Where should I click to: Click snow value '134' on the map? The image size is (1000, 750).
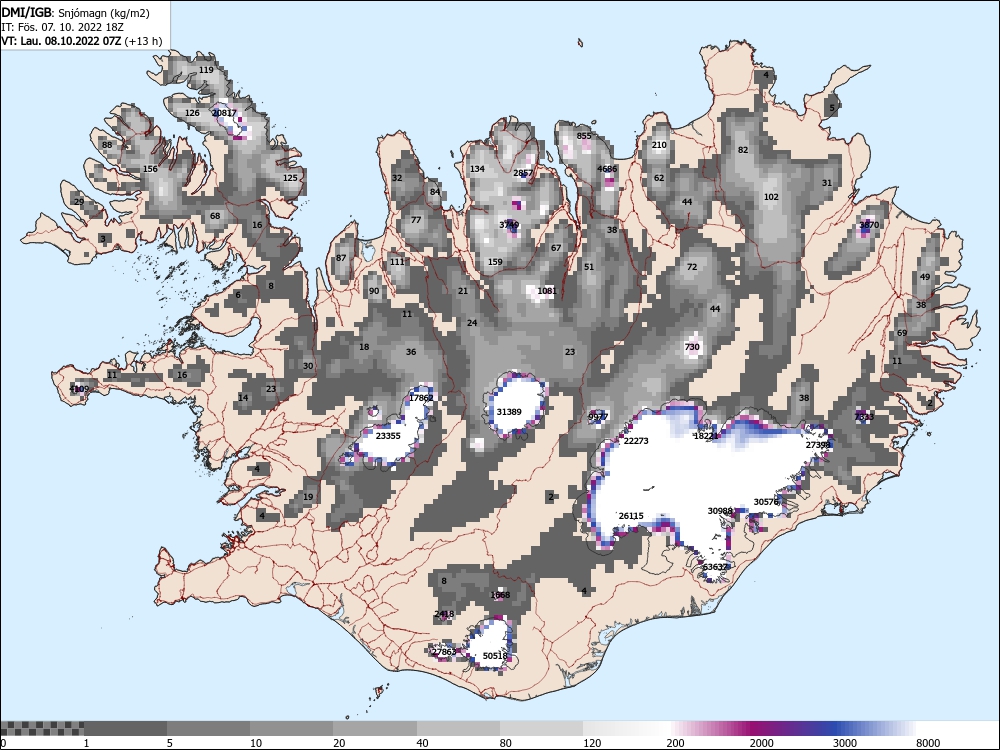pyautogui.click(x=477, y=169)
